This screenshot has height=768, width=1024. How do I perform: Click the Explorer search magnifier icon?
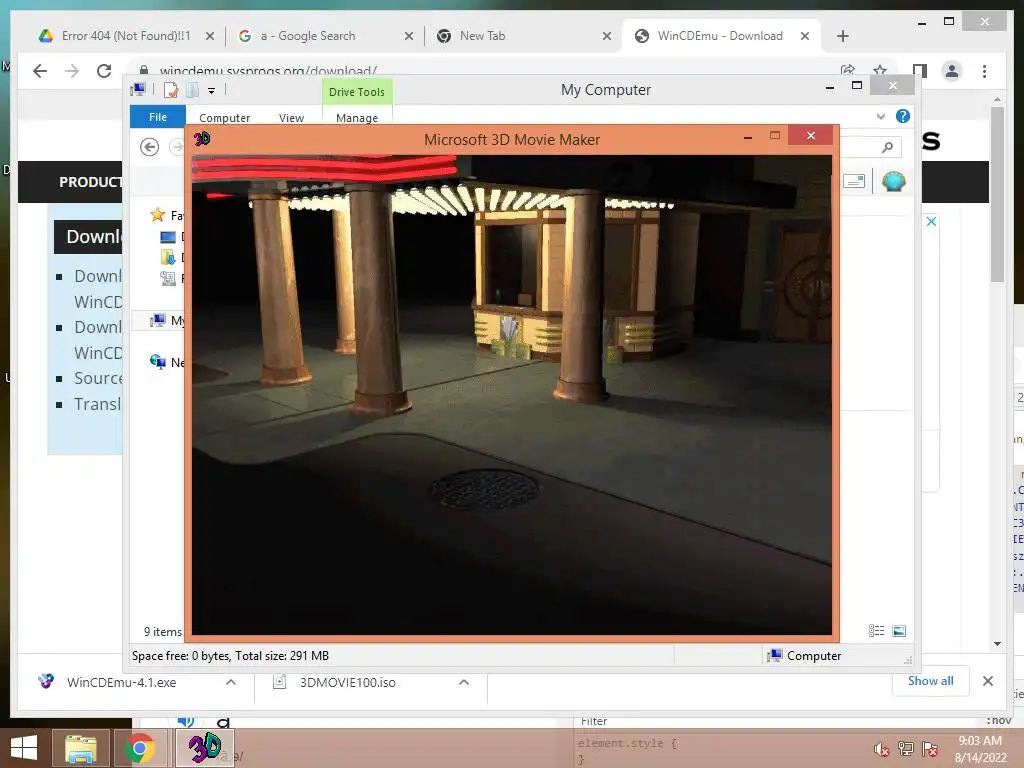tap(887, 147)
